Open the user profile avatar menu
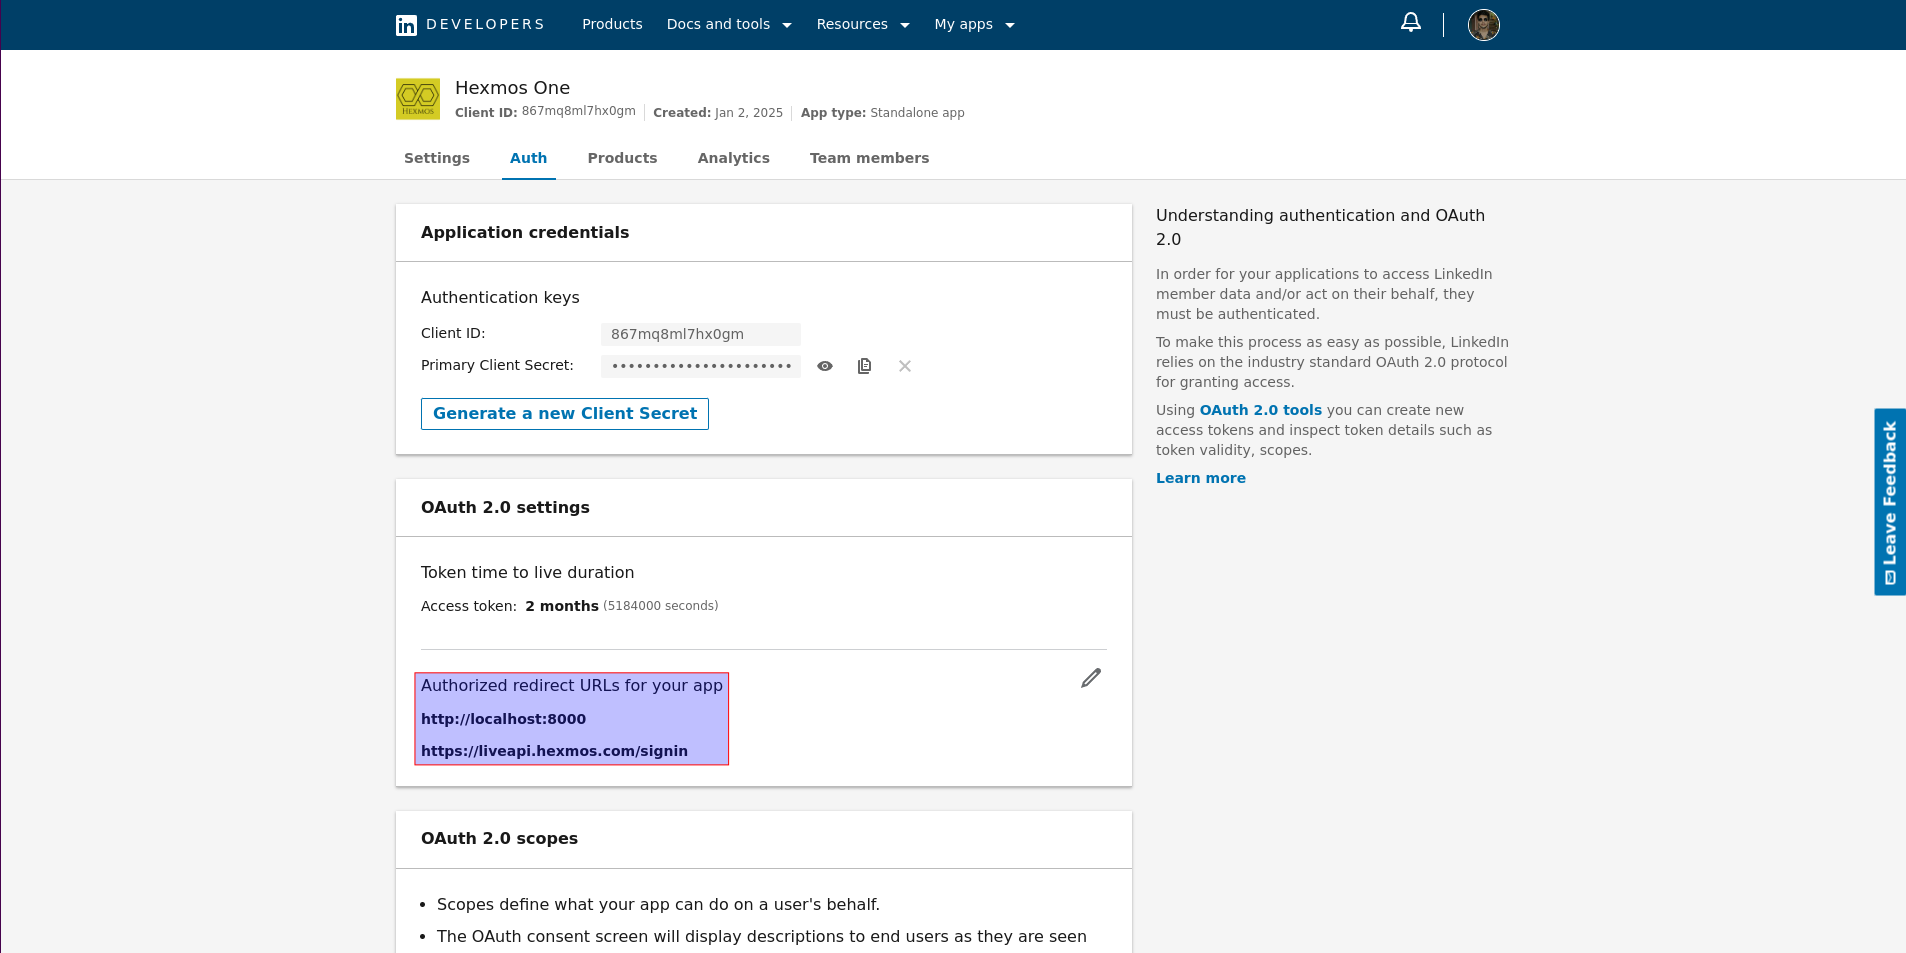This screenshot has width=1906, height=953. (1483, 25)
